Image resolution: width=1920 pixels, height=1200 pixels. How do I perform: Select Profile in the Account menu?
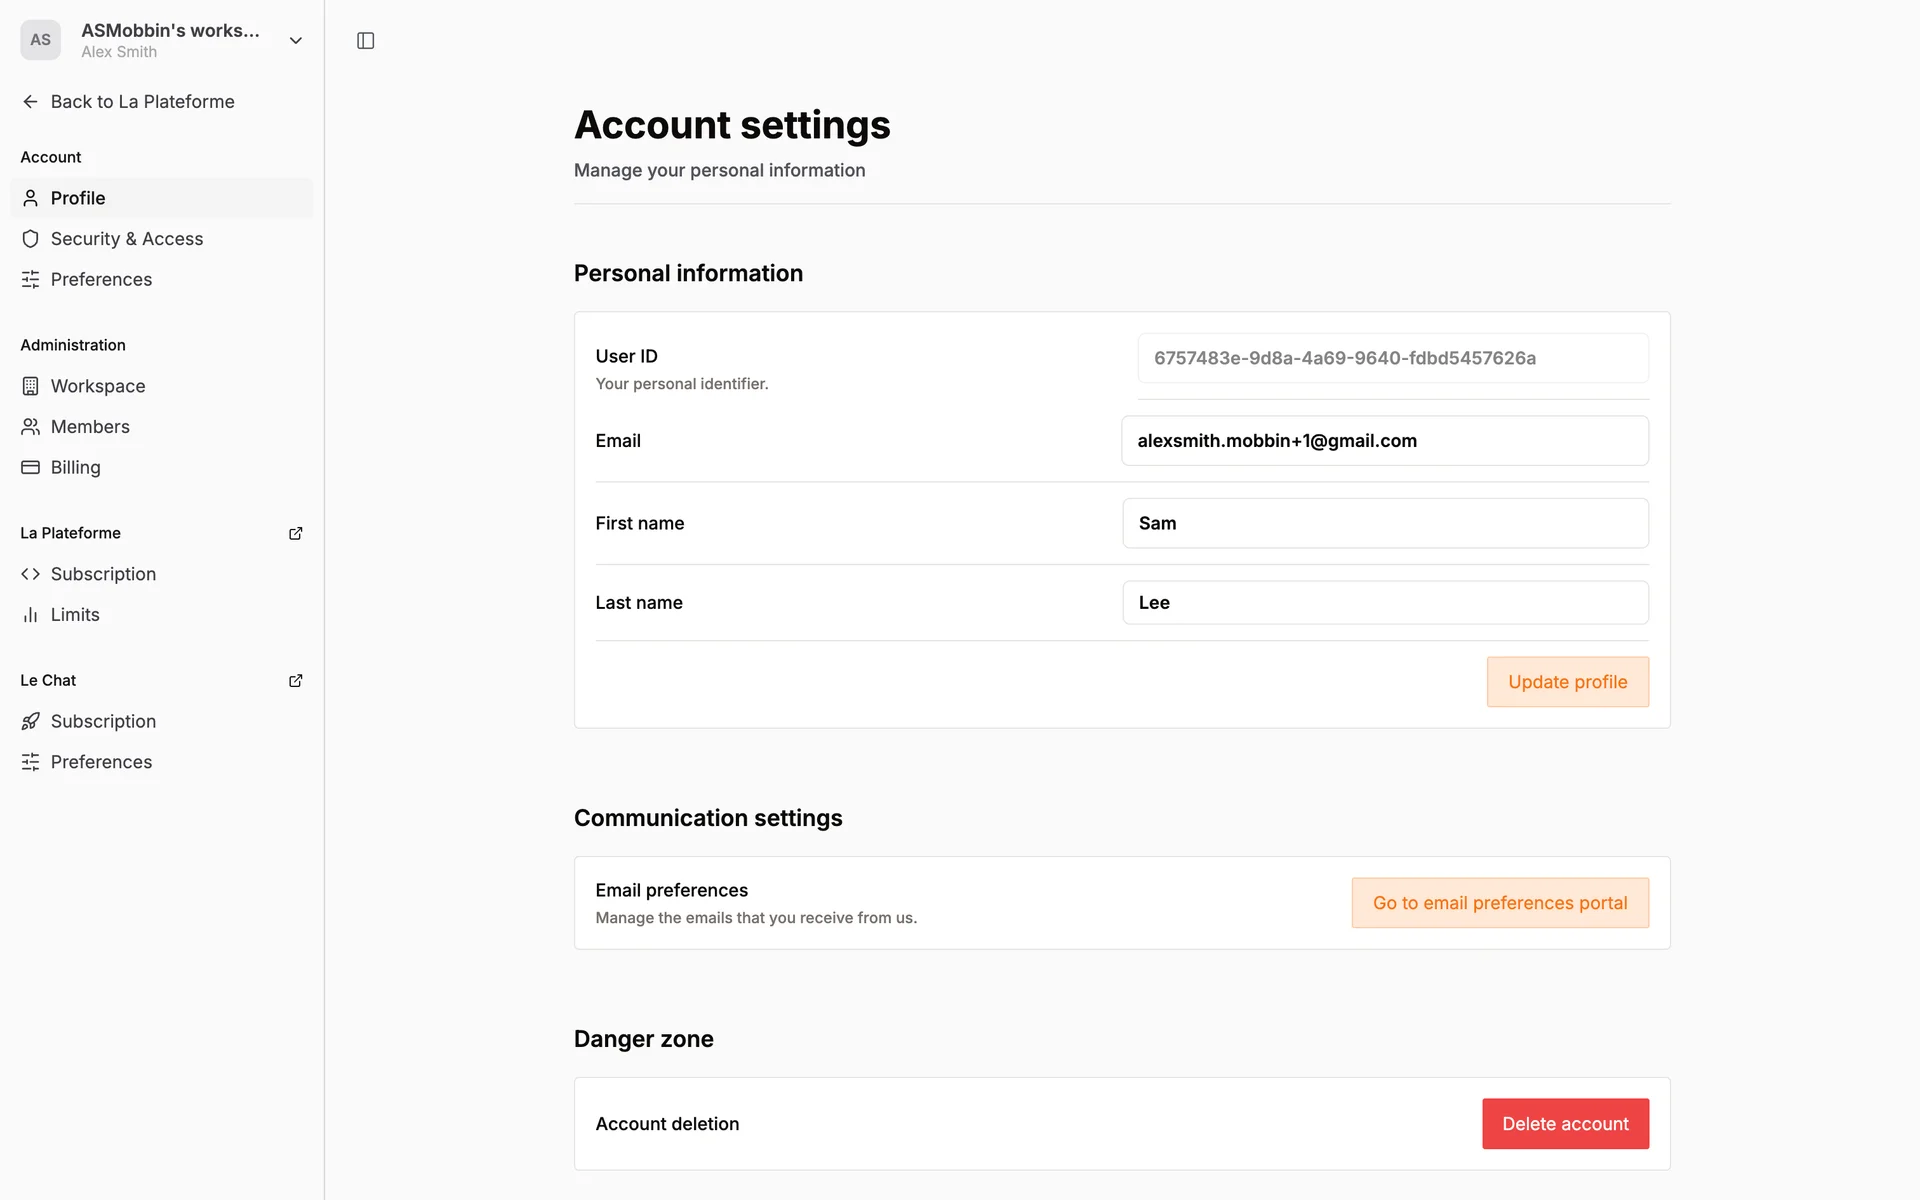[78, 198]
